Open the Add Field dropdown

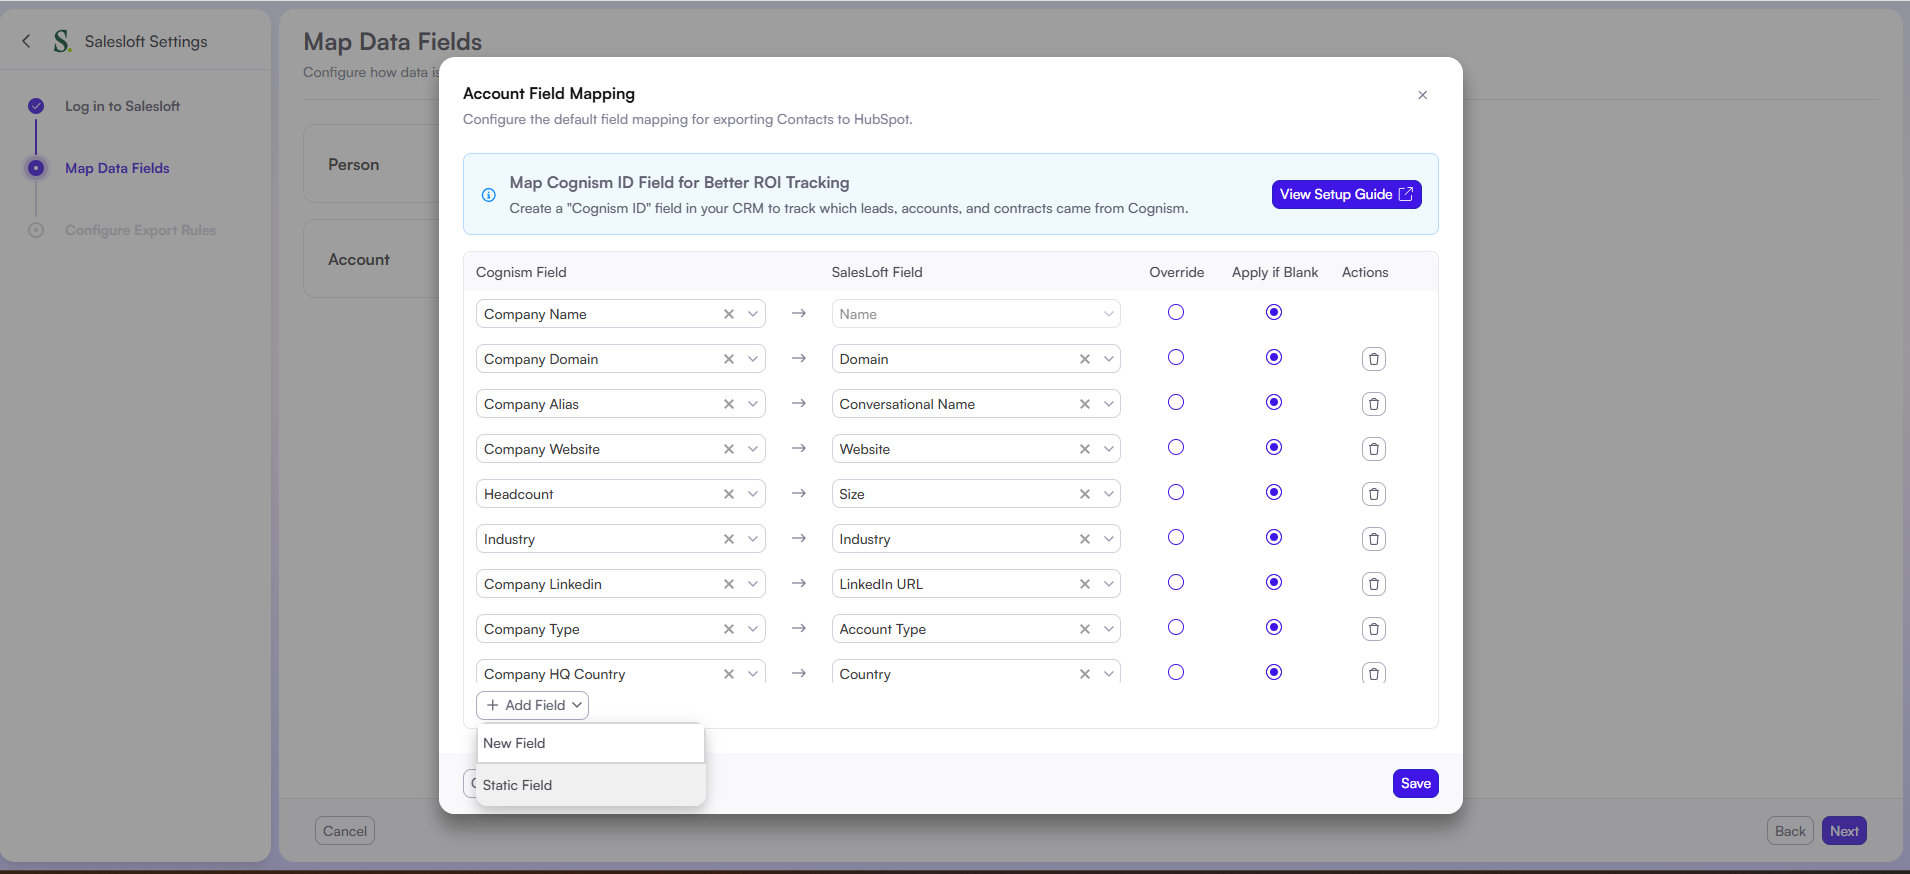point(533,705)
